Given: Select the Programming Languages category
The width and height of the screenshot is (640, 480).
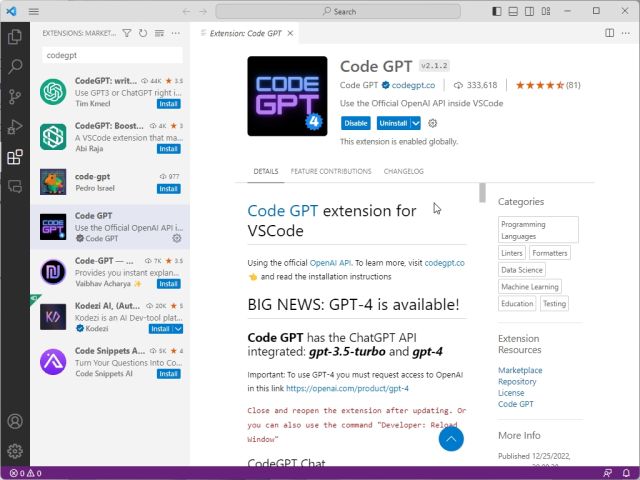Looking at the screenshot, I should pyautogui.click(x=538, y=230).
